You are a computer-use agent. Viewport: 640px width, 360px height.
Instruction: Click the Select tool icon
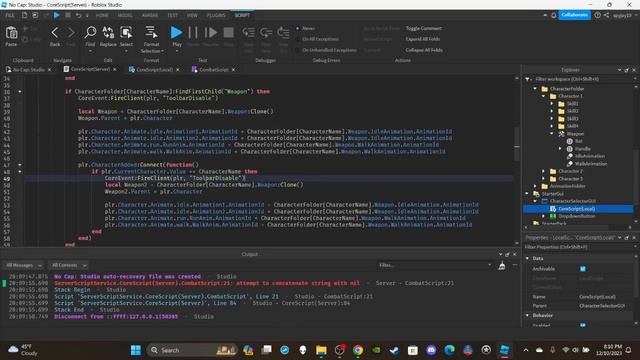point(126,33)
